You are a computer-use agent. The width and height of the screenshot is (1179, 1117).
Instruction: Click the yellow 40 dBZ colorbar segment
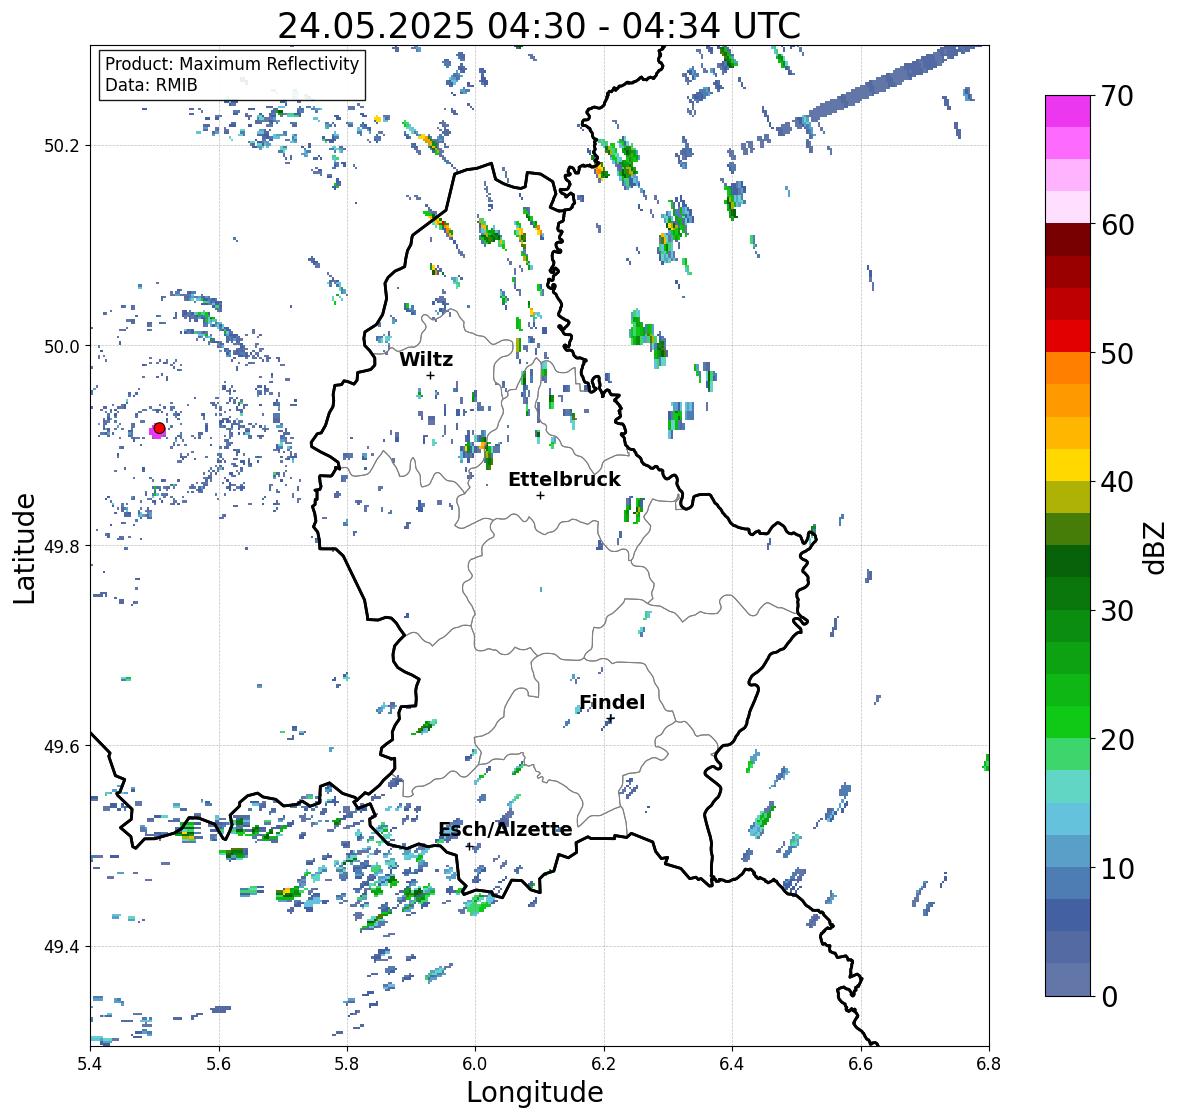1068,465
